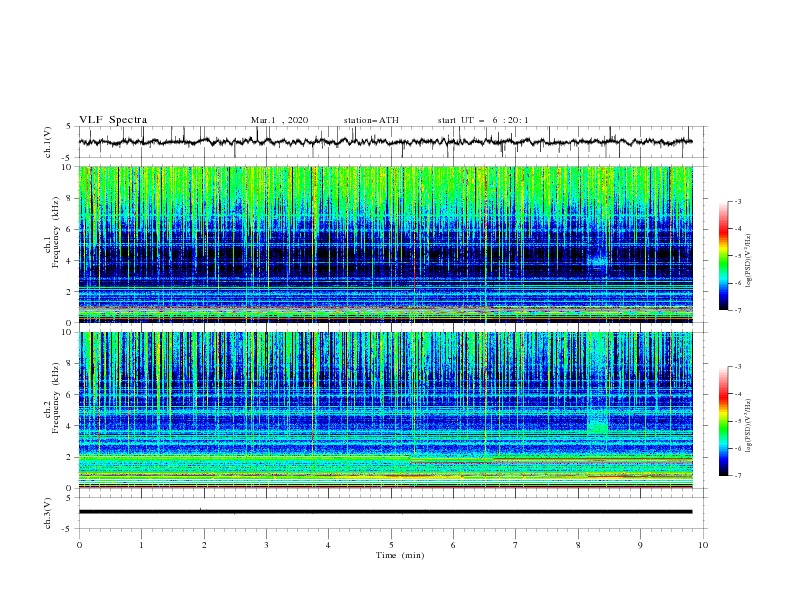This screenshot has height=612, width=792.
Task: Click the "-3" tick on ch.1 color bar
Action: click(x=737, y=201)
